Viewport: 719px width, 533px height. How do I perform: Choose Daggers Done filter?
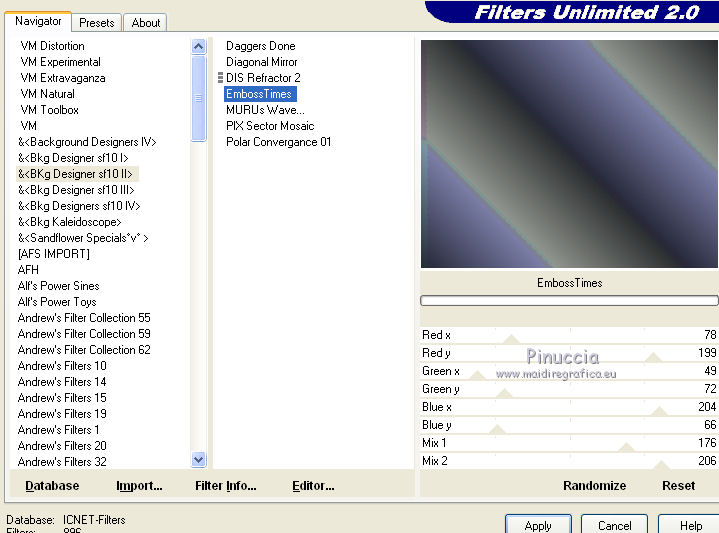pos(260,46)
